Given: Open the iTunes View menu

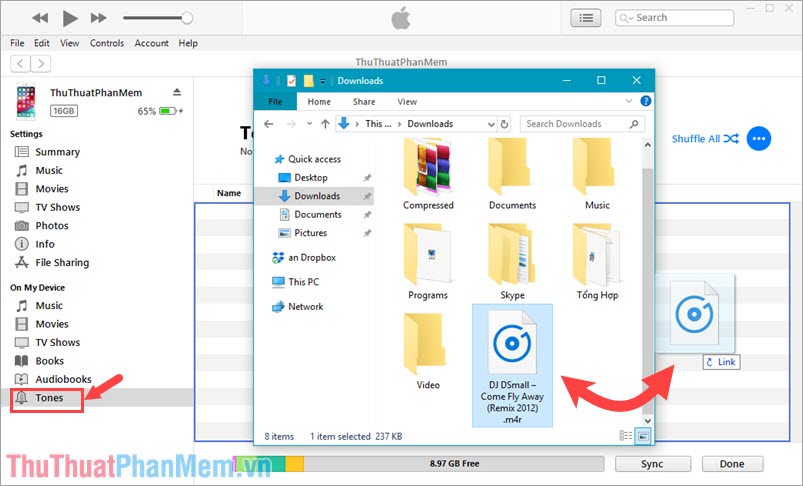Looking at the screenshot, I should pos(69,43).
